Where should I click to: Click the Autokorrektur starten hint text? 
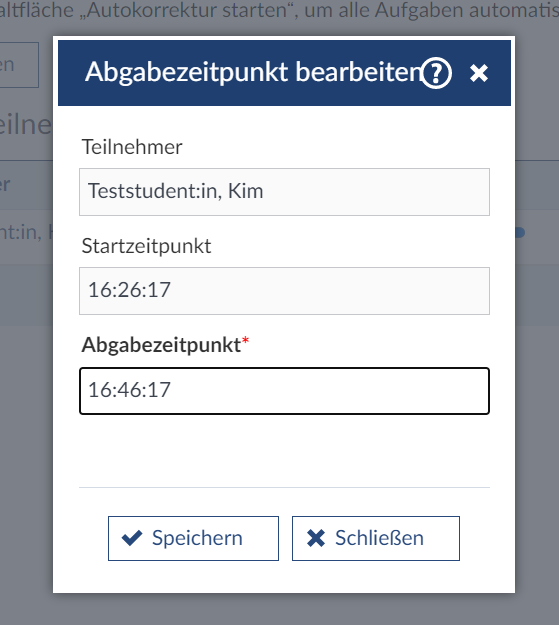(279, 10)
